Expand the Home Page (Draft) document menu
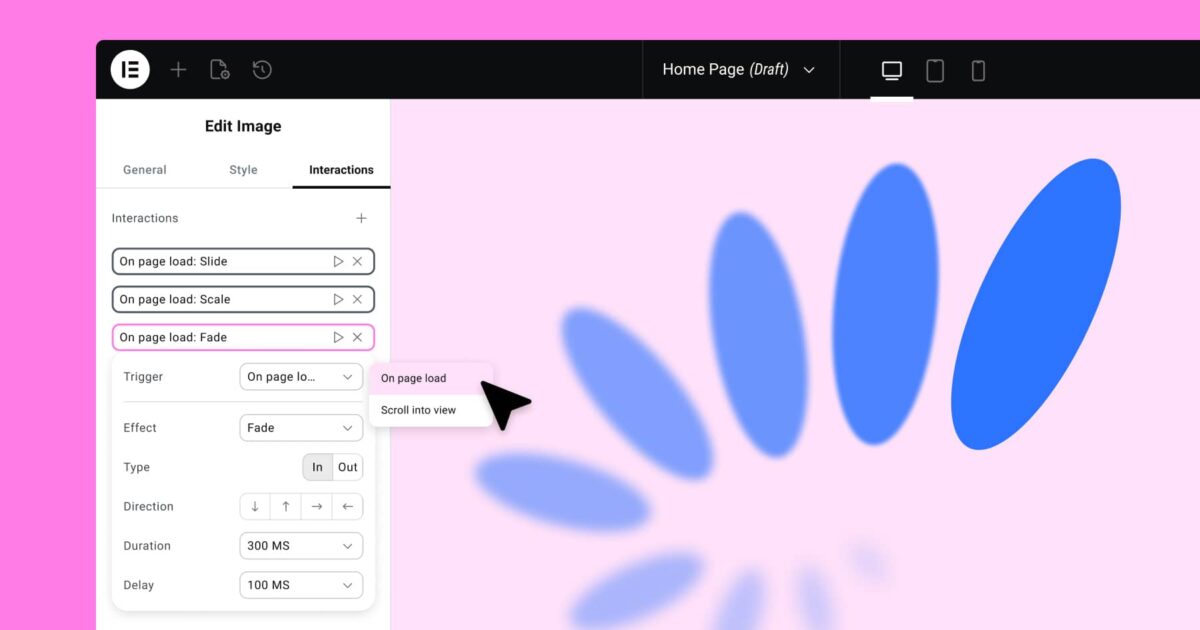The width and height of the screenshot is (1200, 630). pyautogui.click(x=739, y=70)
